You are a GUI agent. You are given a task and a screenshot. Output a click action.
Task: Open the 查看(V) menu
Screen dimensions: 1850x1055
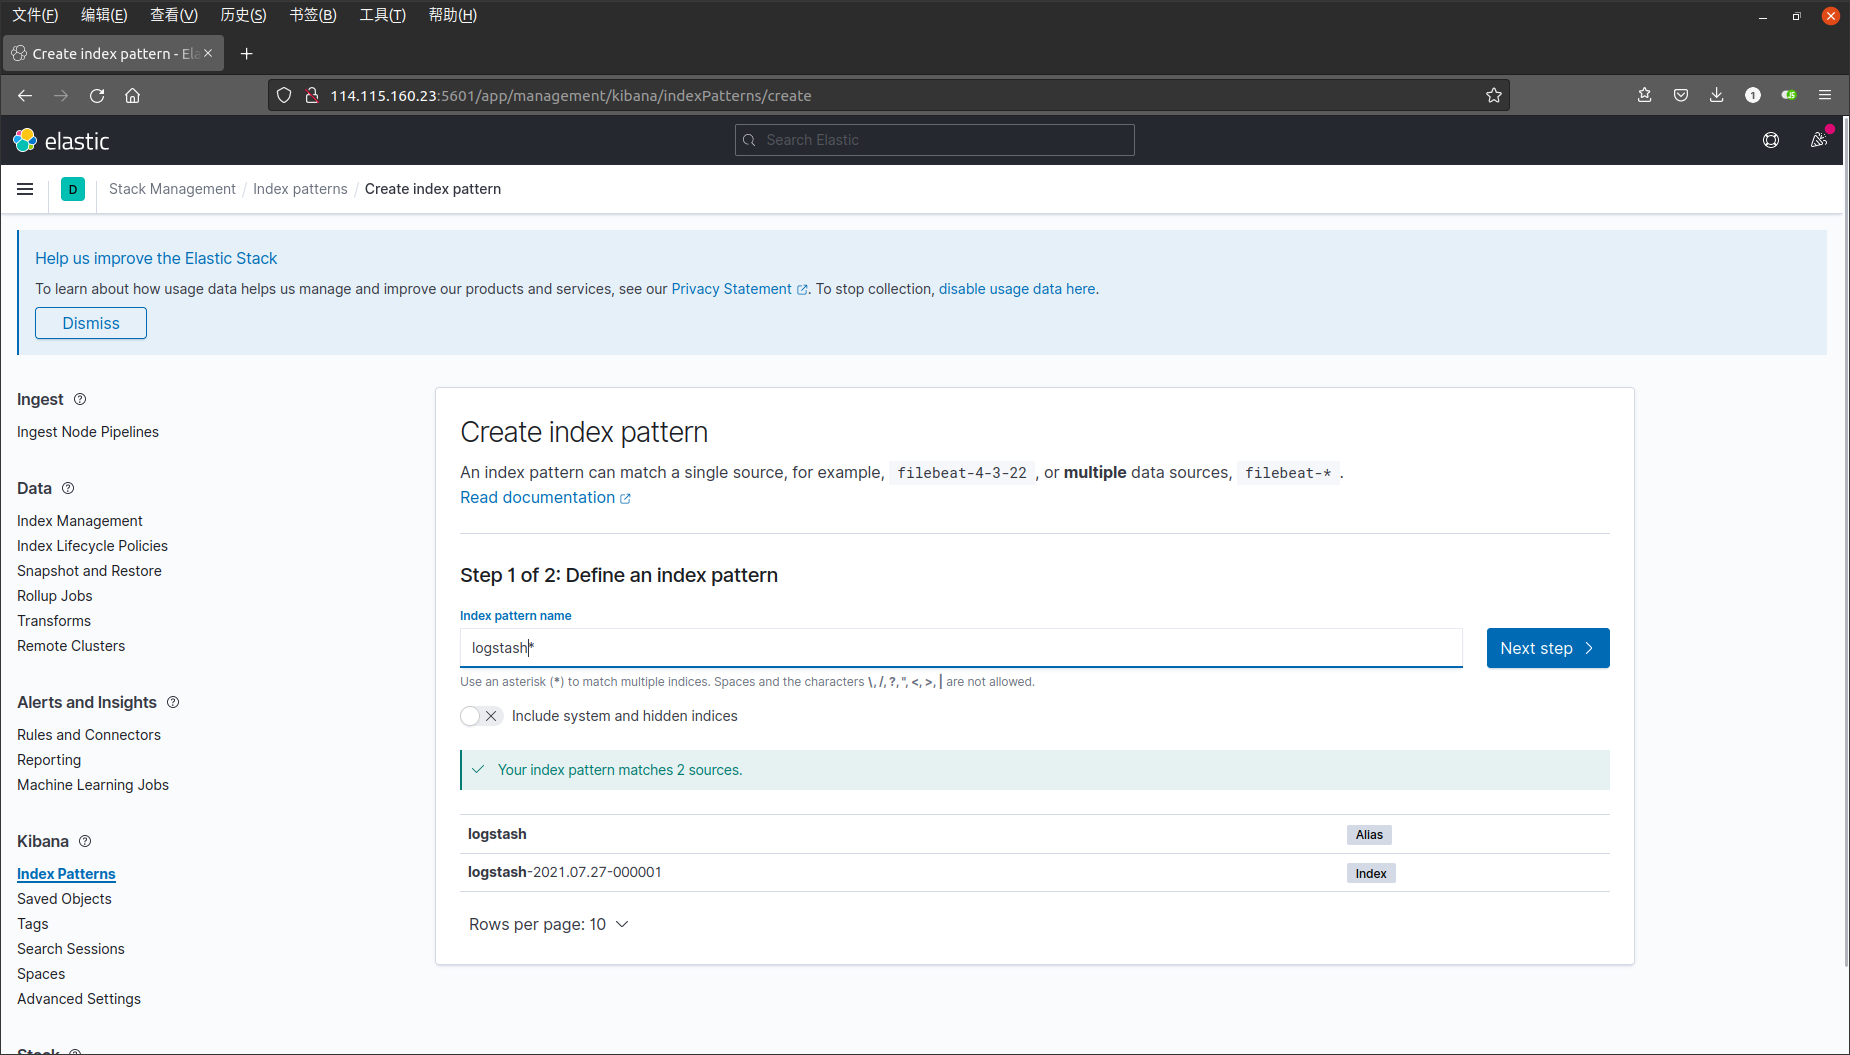click(174, 15)
